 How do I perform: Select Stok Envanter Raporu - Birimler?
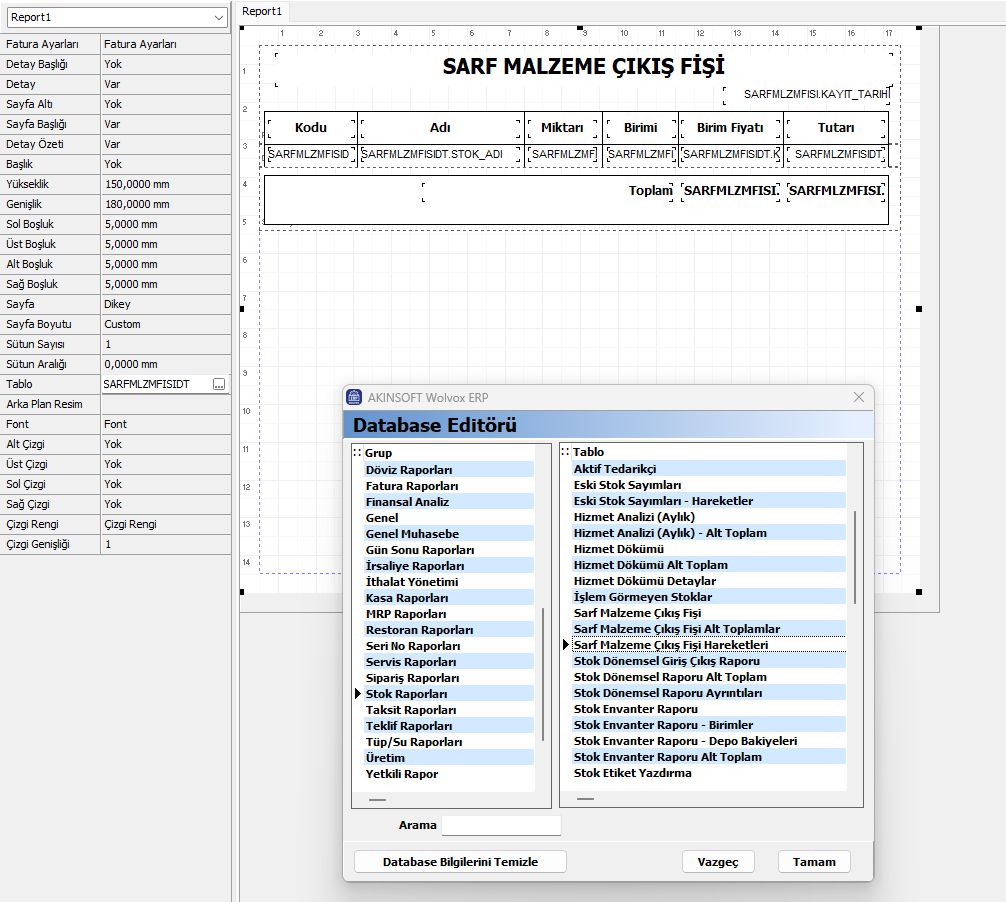pyautogui.click(x=709, y=725)
